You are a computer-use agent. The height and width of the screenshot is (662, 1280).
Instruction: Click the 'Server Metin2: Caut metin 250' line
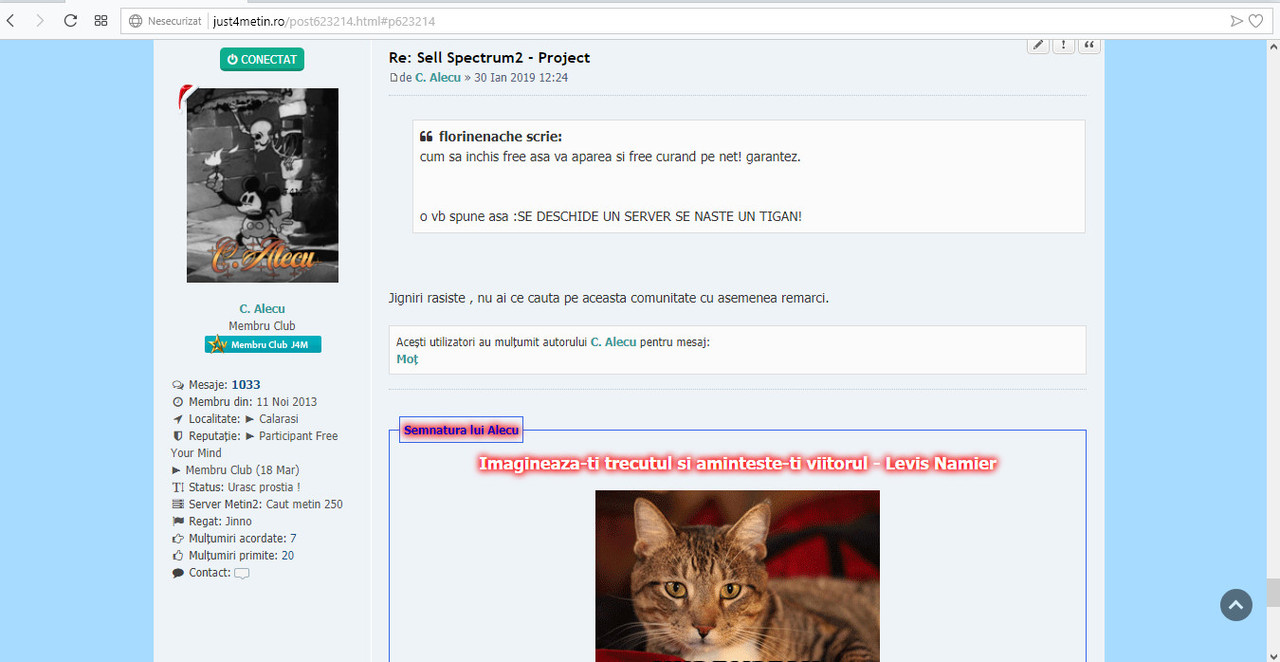pyautogui.click(x=257, y=504)
